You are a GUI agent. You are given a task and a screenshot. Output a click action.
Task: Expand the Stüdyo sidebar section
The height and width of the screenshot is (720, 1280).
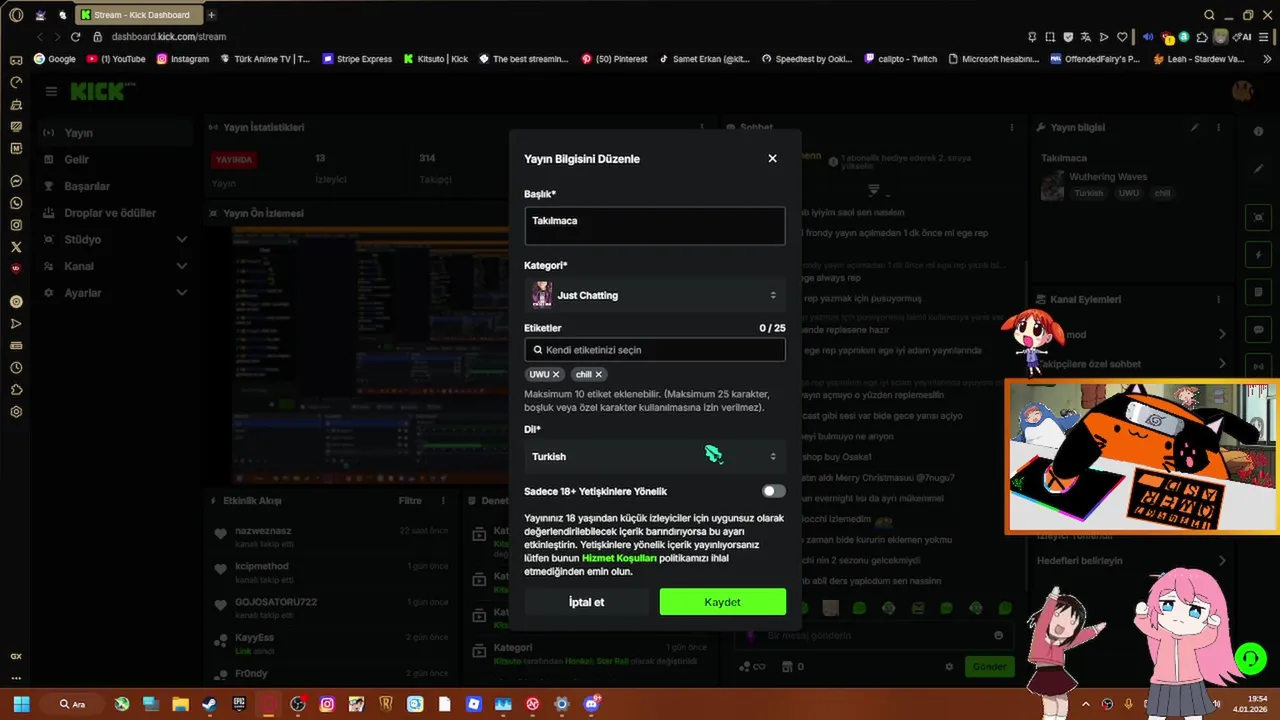click(115, 240)
